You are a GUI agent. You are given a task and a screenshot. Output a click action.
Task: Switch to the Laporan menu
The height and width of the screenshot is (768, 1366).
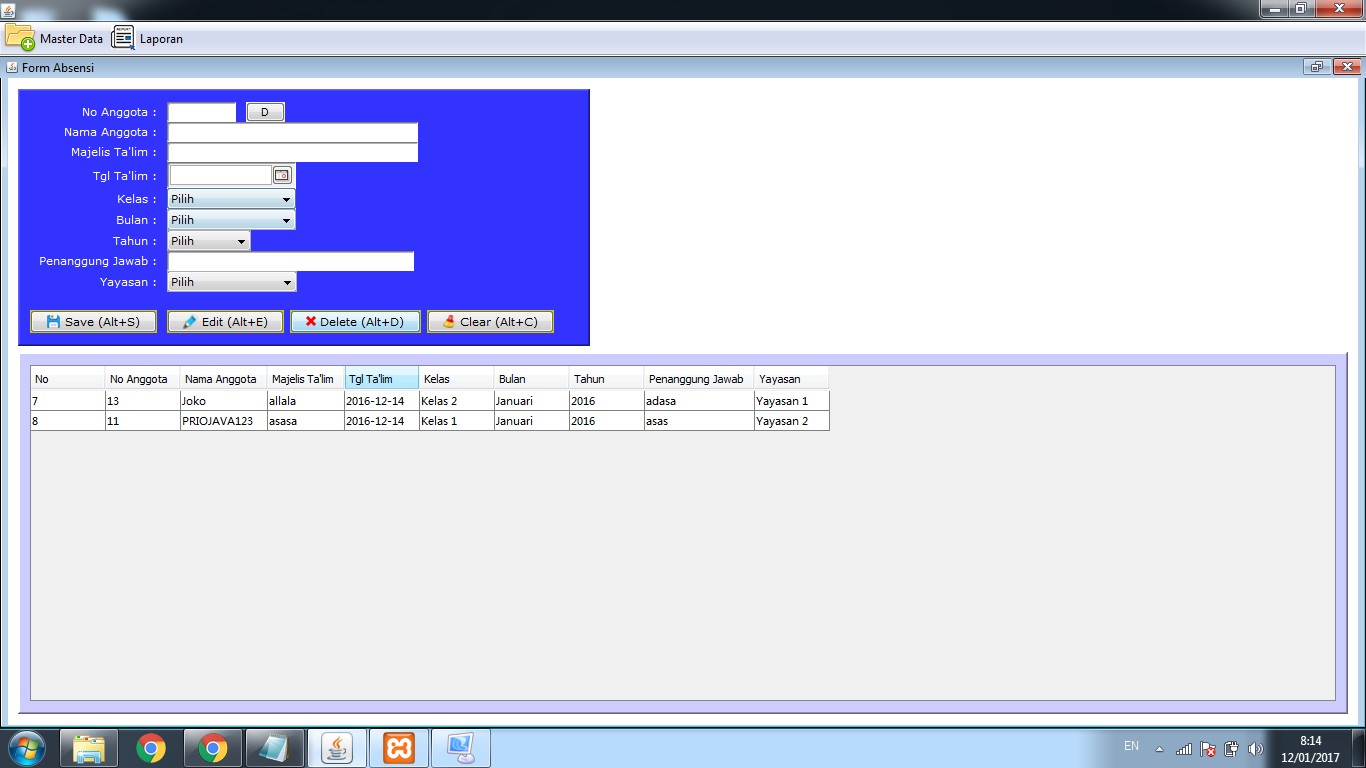pos(163,39)
